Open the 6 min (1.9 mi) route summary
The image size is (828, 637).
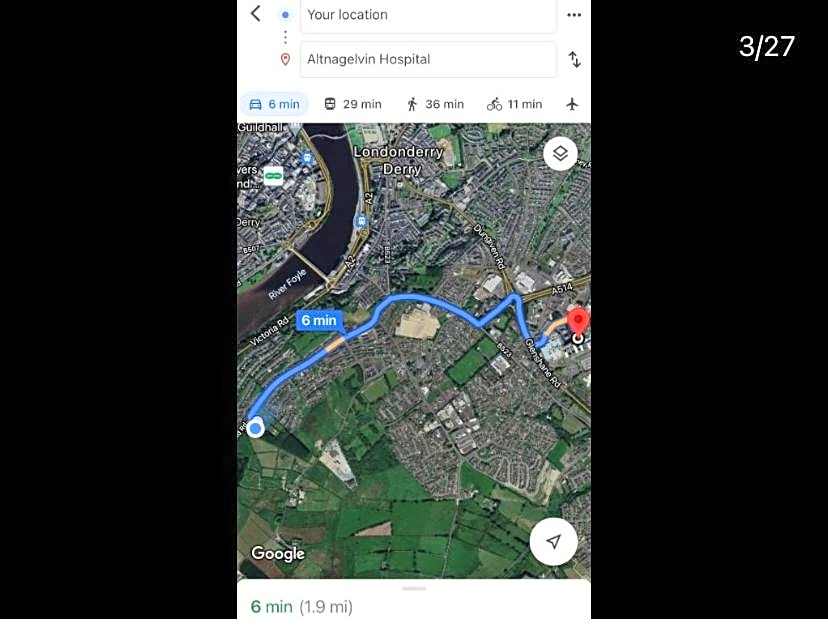click(x=302, y=607)
